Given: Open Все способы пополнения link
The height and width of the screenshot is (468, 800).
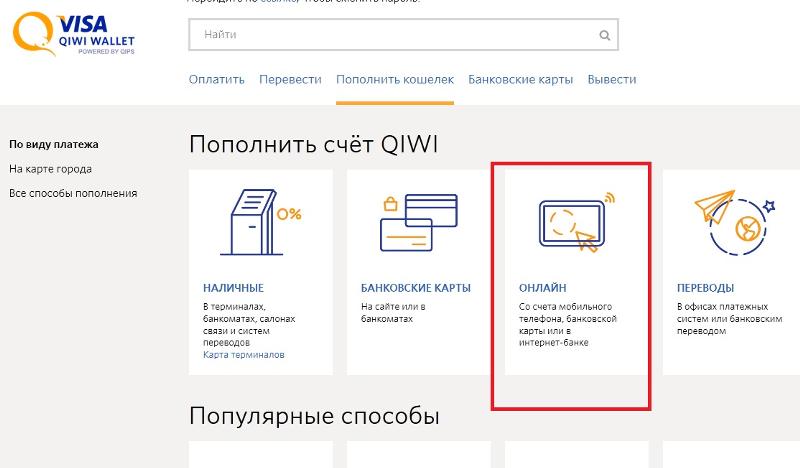Looking at the screenshot, I should [x=73, y=193].
